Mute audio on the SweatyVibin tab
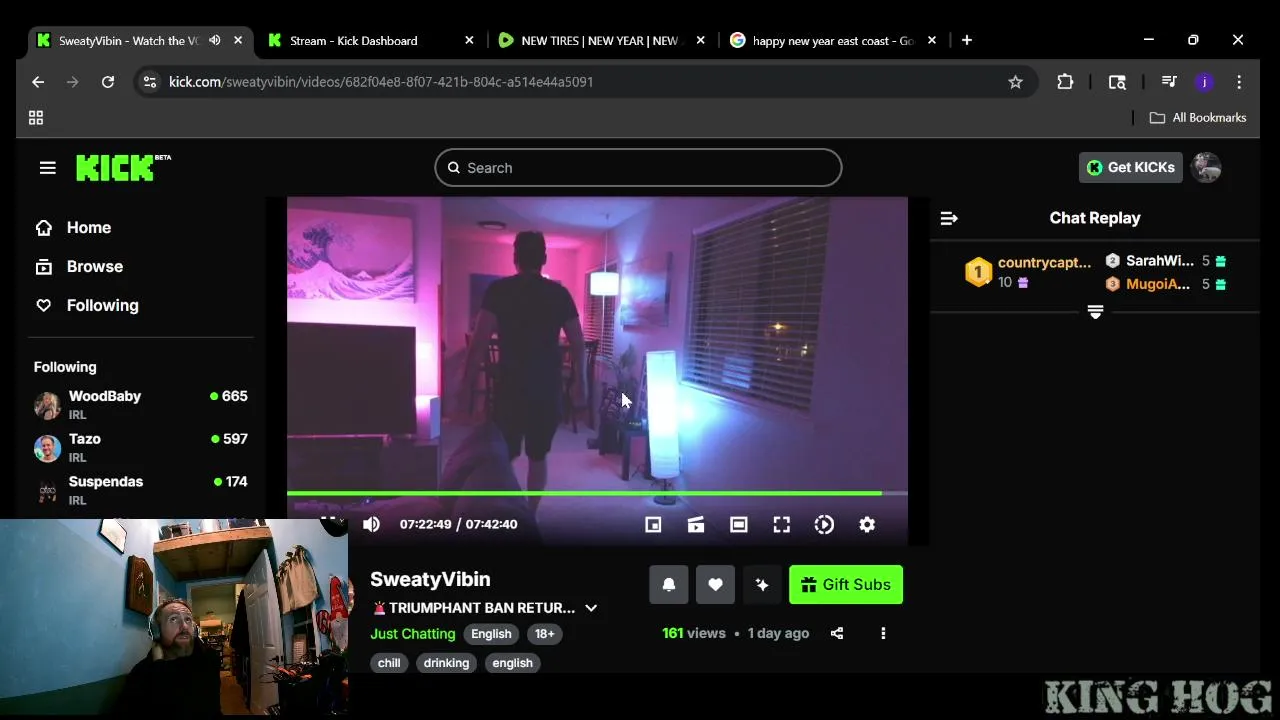This screenshot has height=720, width=1280. click(214, 41)
